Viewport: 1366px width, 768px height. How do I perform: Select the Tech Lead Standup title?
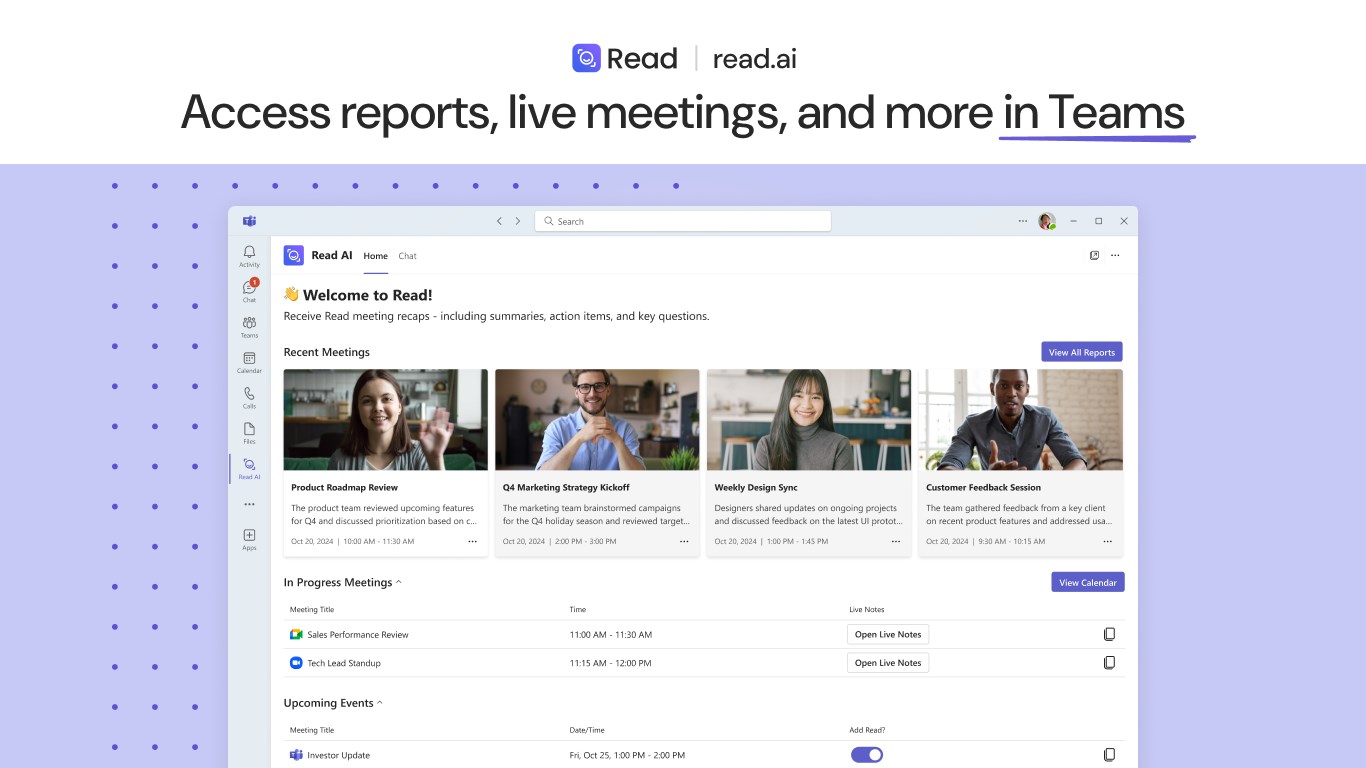coord(344,663)
